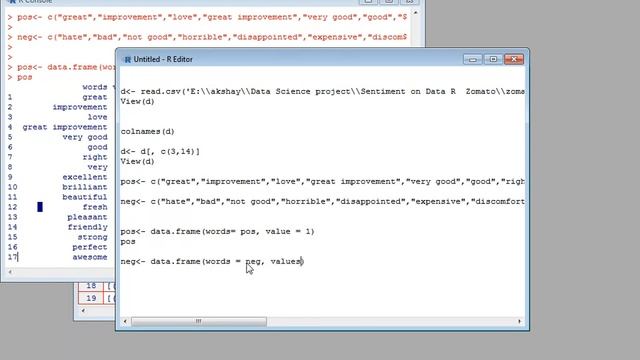Click the R Editor scroll left arrow
Viewport: 640px width, 360px height.
coord(125,322)
